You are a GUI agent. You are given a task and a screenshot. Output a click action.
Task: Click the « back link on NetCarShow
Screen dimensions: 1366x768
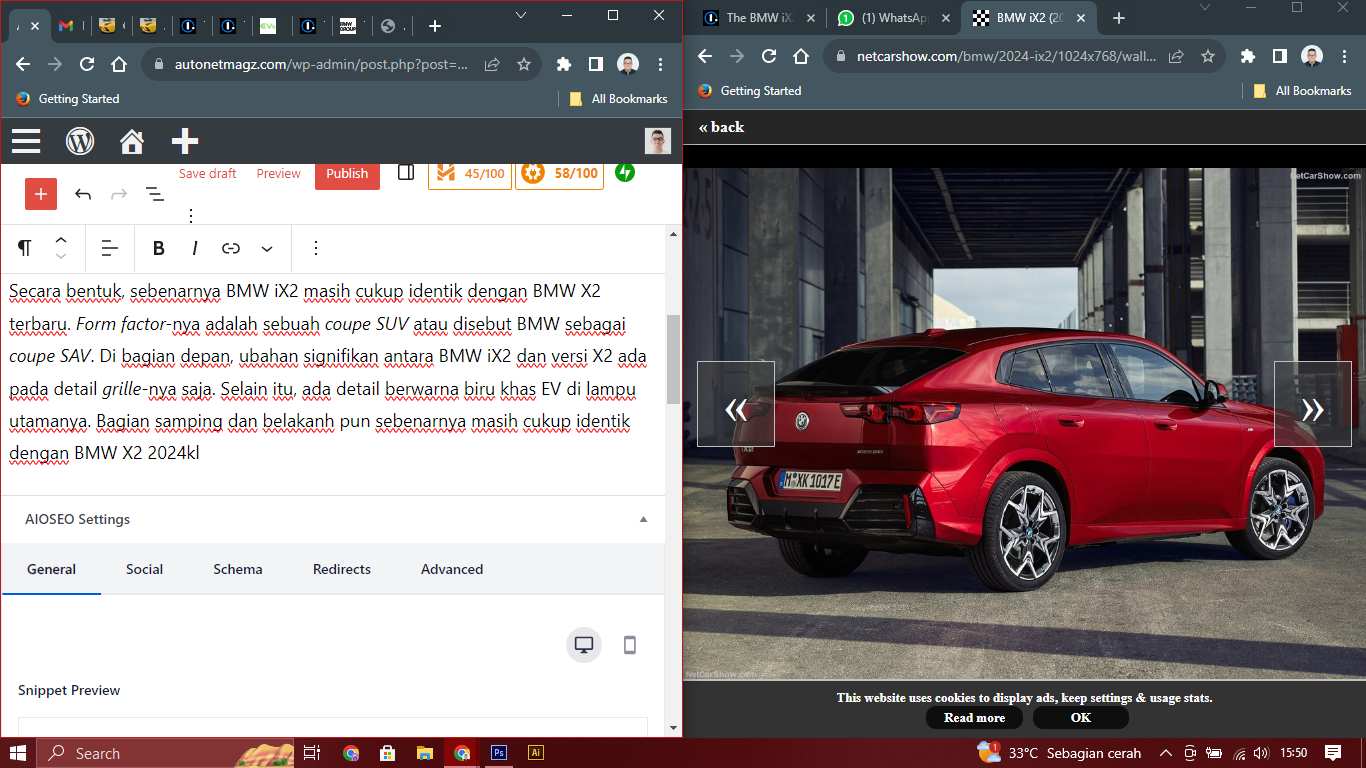click(x=721, y=127)
